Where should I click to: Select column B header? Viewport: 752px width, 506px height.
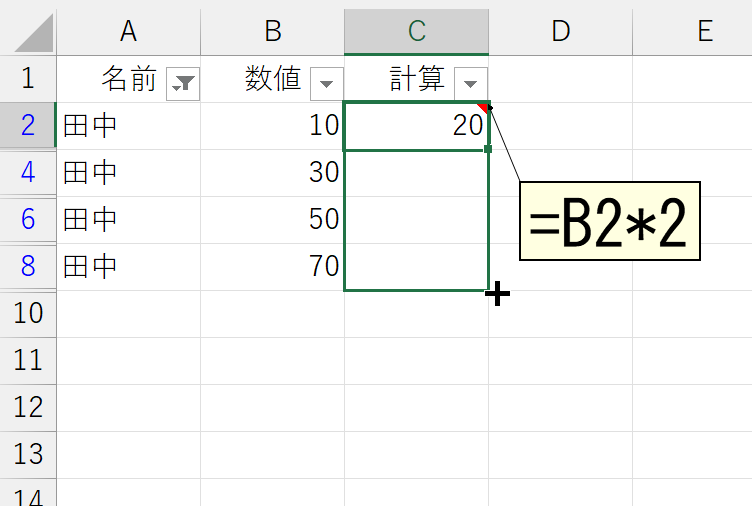[272, 32]
